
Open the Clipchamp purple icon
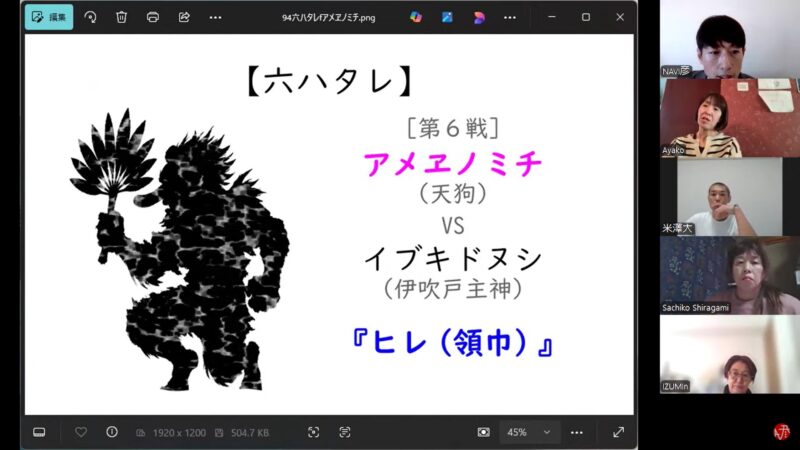click(479, 17)
